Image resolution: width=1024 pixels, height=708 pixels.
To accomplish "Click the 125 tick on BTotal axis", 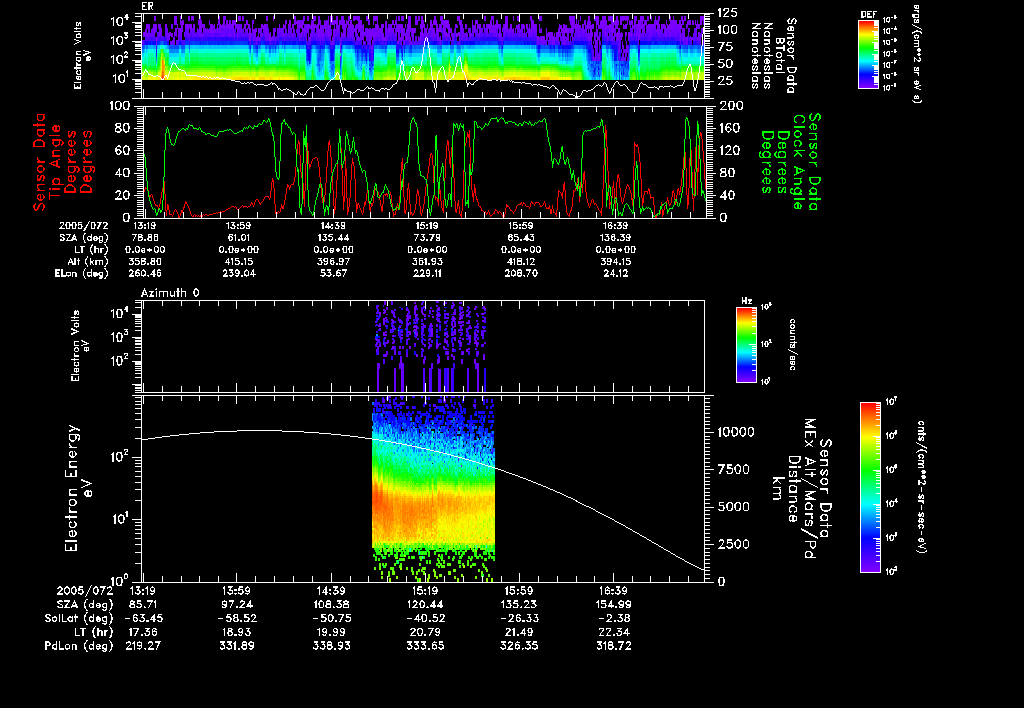I will [x=727, y=12].
